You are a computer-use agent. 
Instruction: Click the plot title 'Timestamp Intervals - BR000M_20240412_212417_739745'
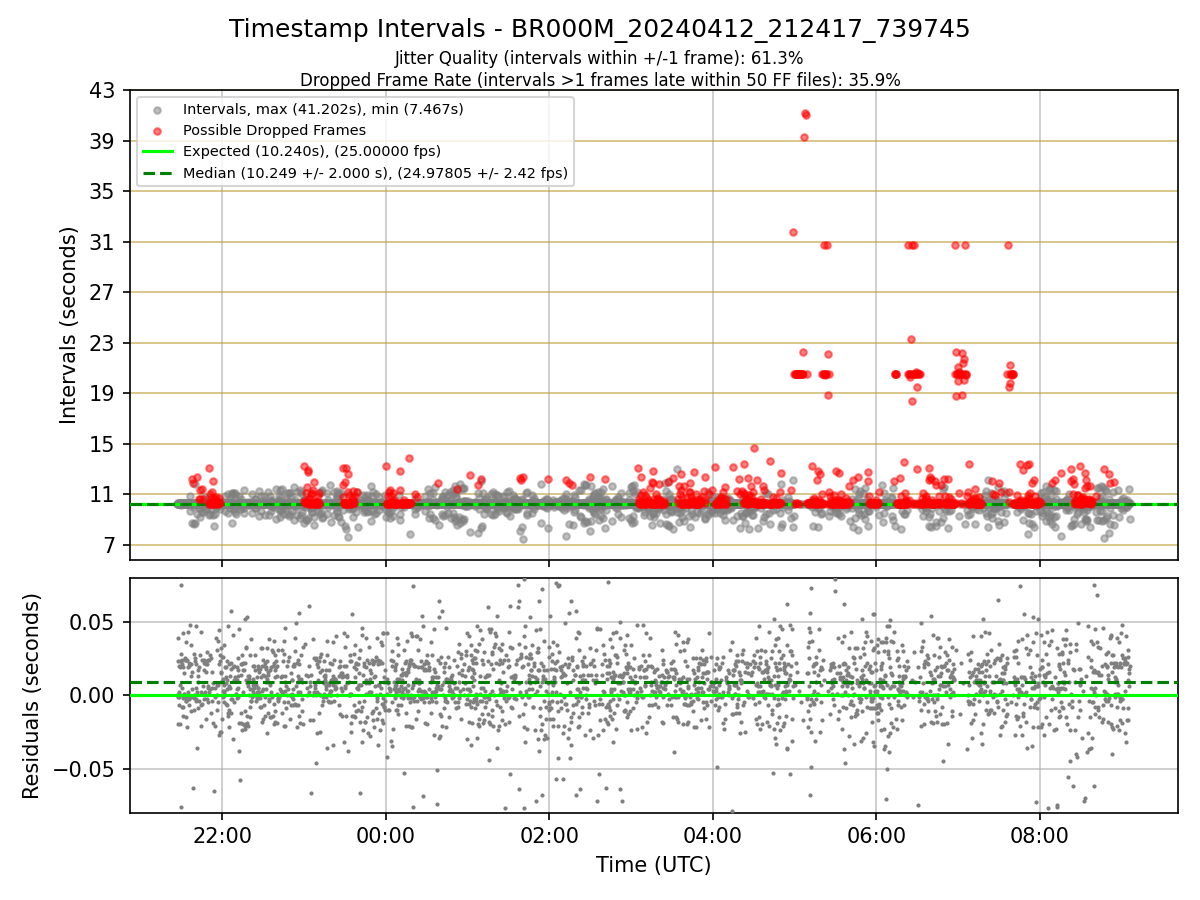[599, 29]
